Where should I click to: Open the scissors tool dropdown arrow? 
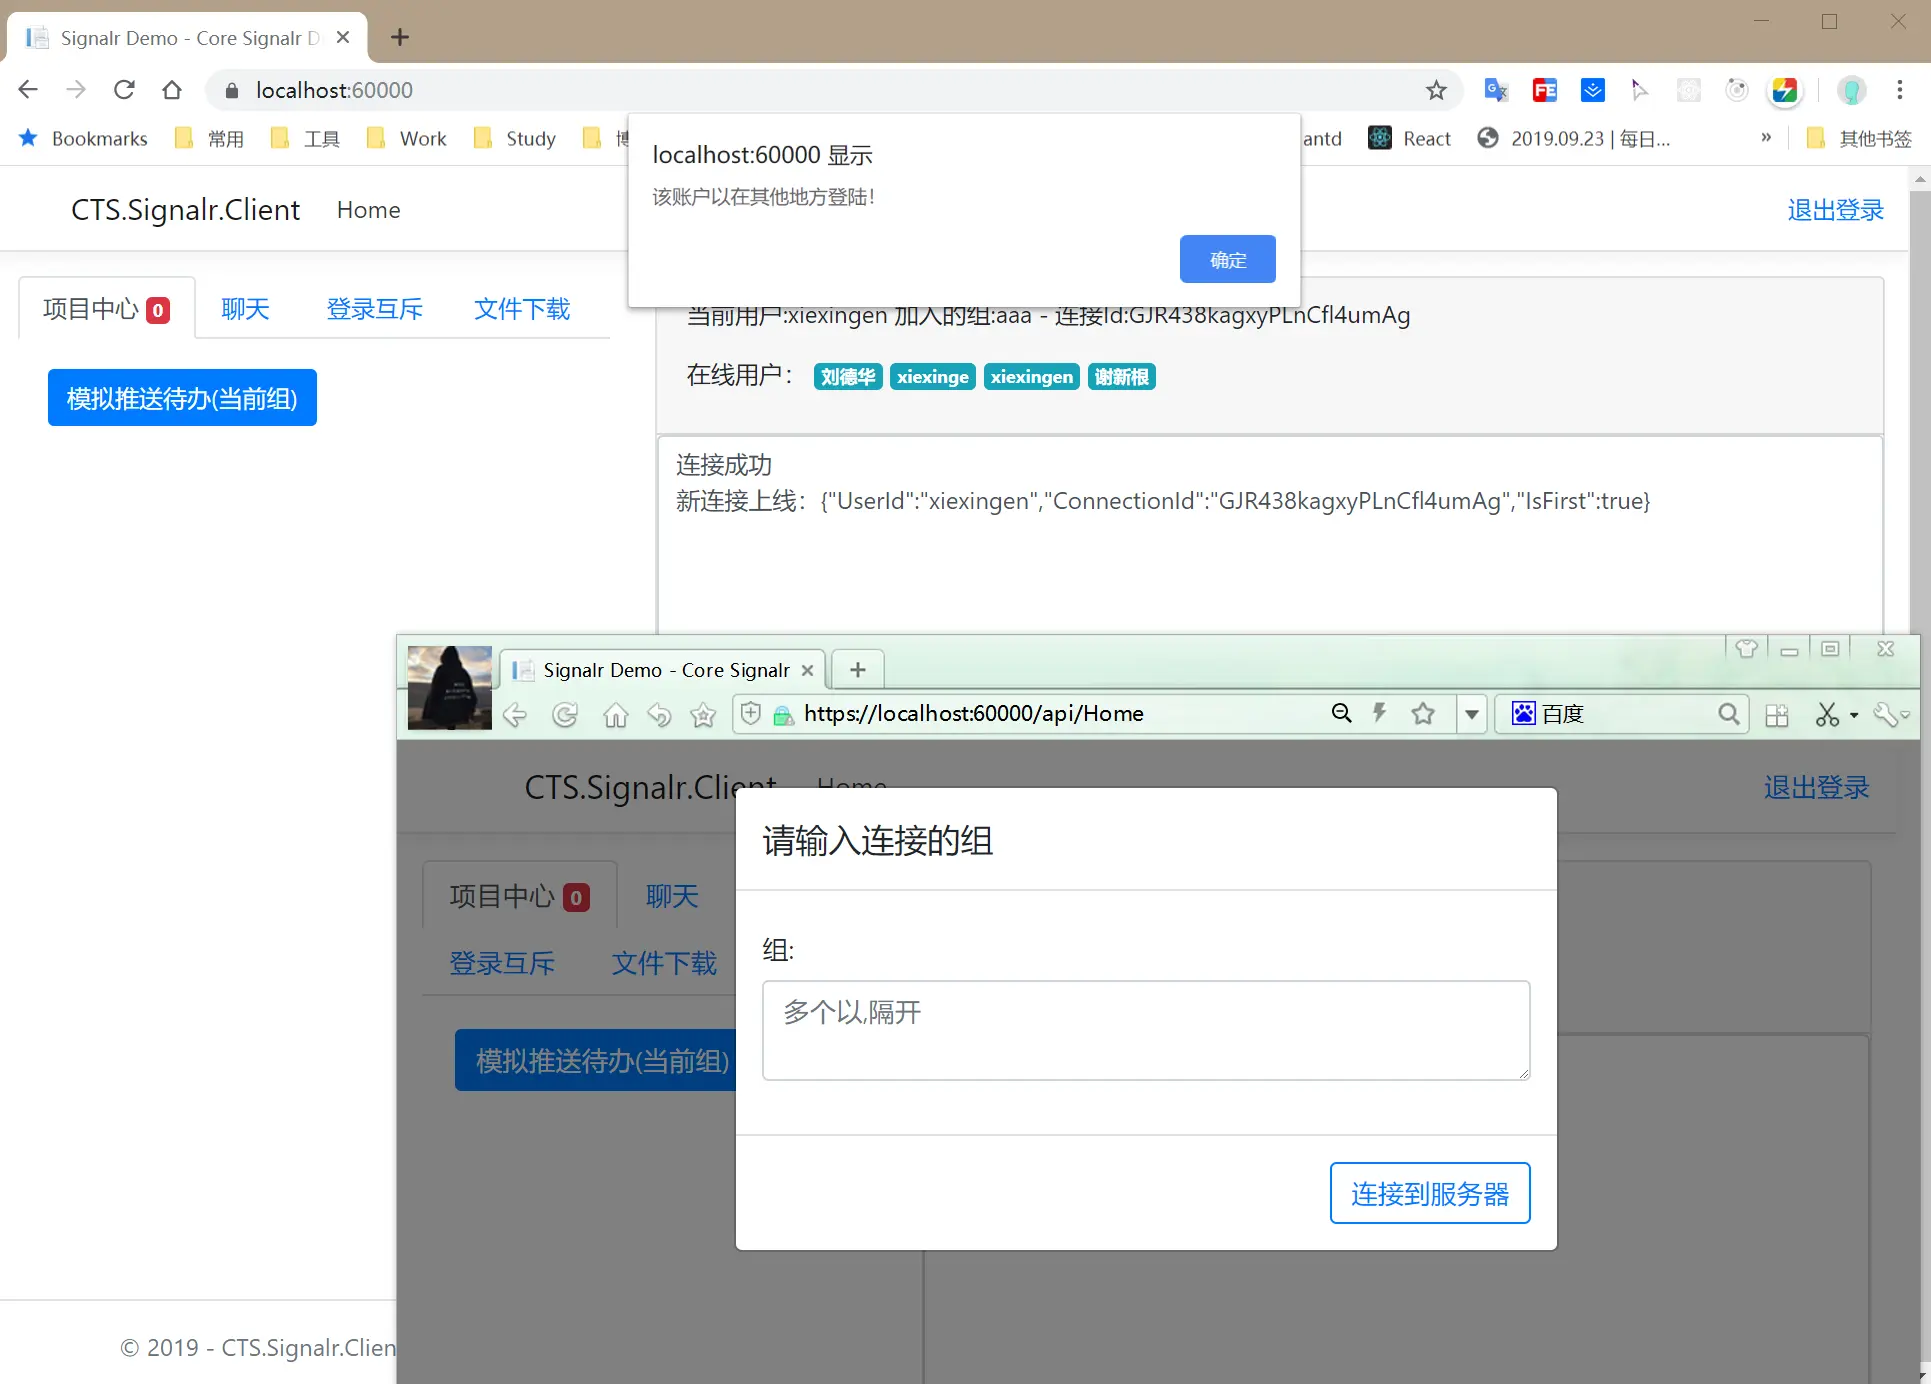click(1854, 715)
